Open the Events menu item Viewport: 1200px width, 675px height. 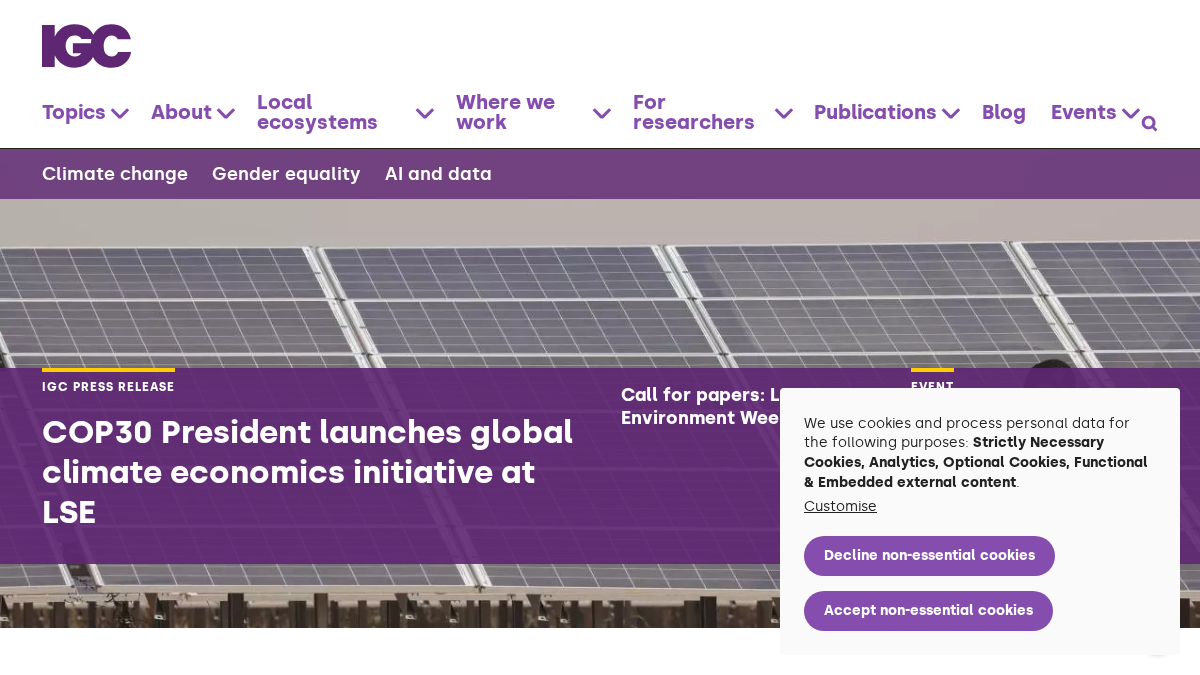coord(1083,113)
